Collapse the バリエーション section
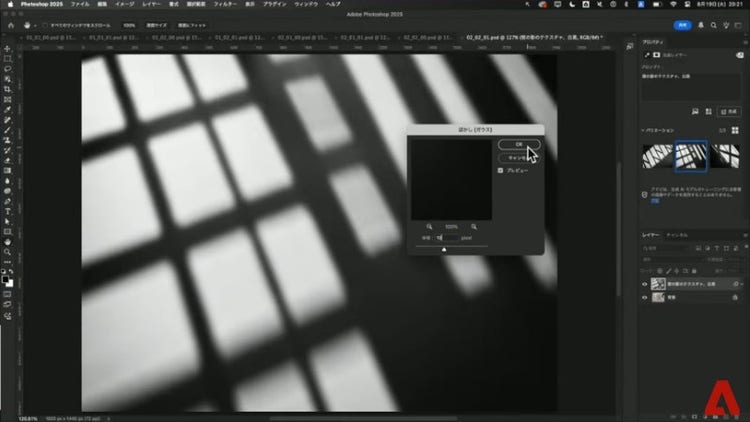The width and height of the screenshot is (750, 422). point(645,131)
